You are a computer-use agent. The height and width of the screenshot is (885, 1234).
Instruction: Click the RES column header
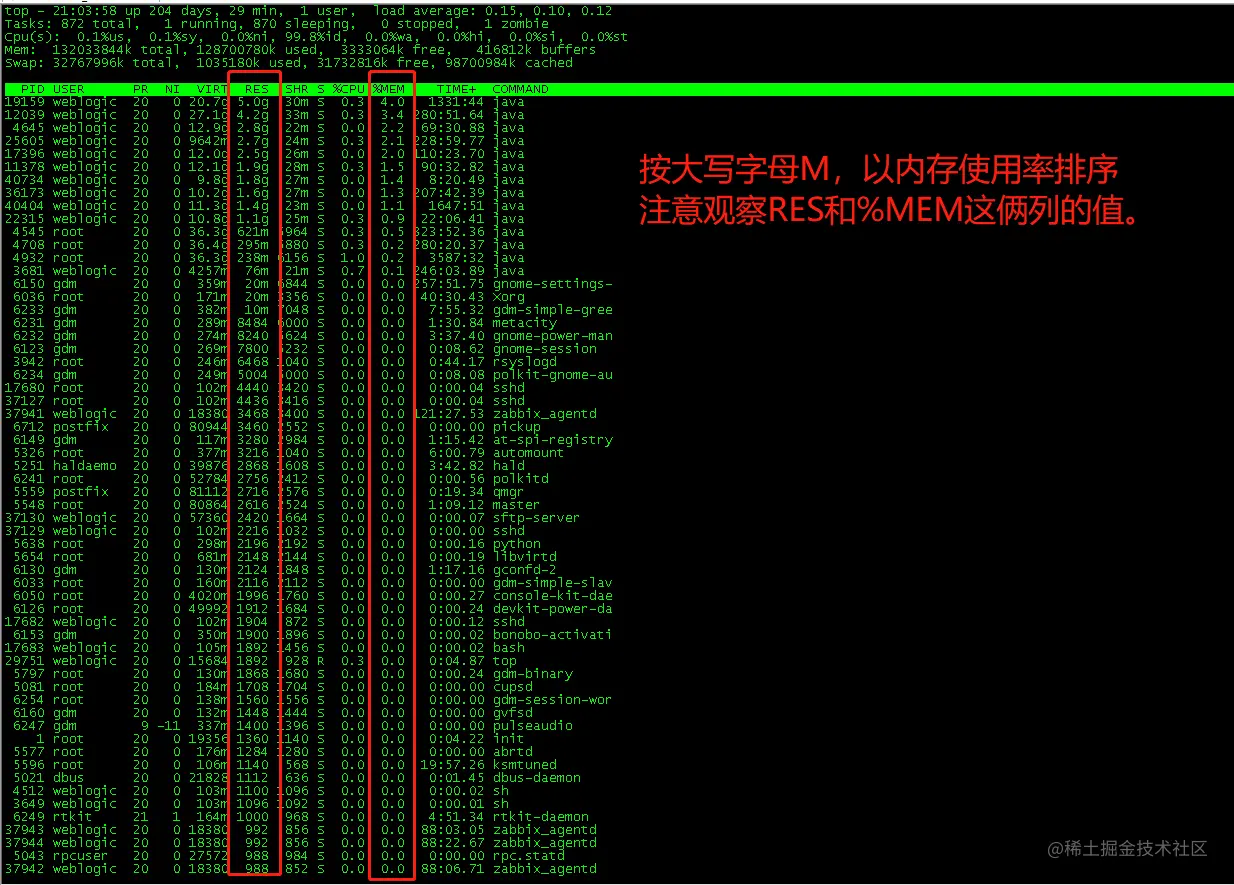click(x=256, y=88)
